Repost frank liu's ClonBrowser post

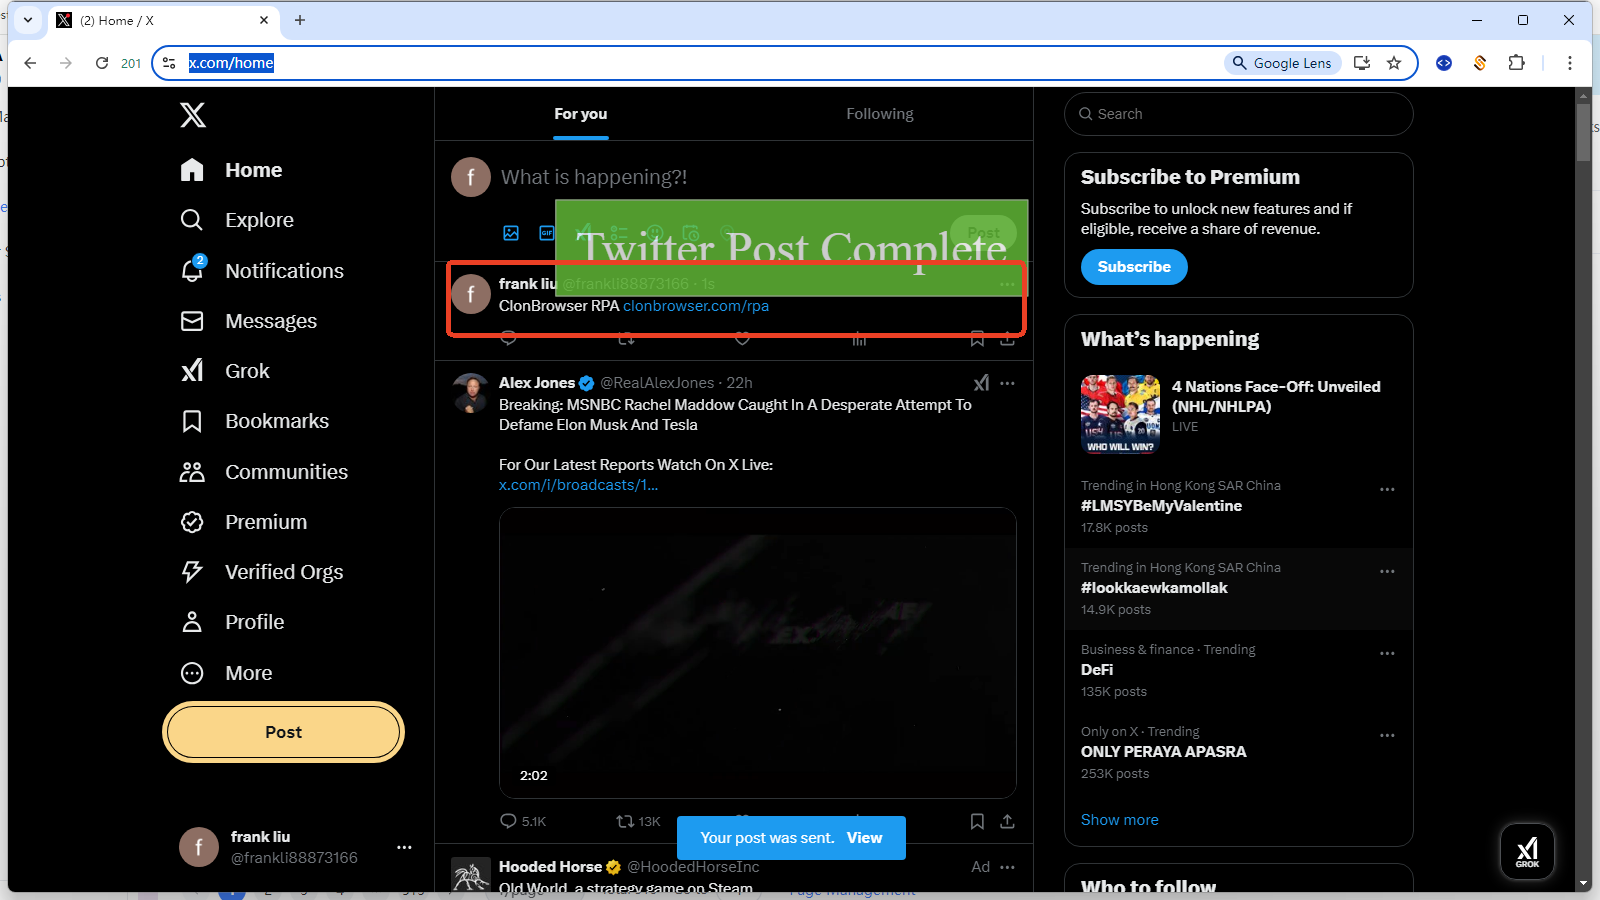point(626,339)
